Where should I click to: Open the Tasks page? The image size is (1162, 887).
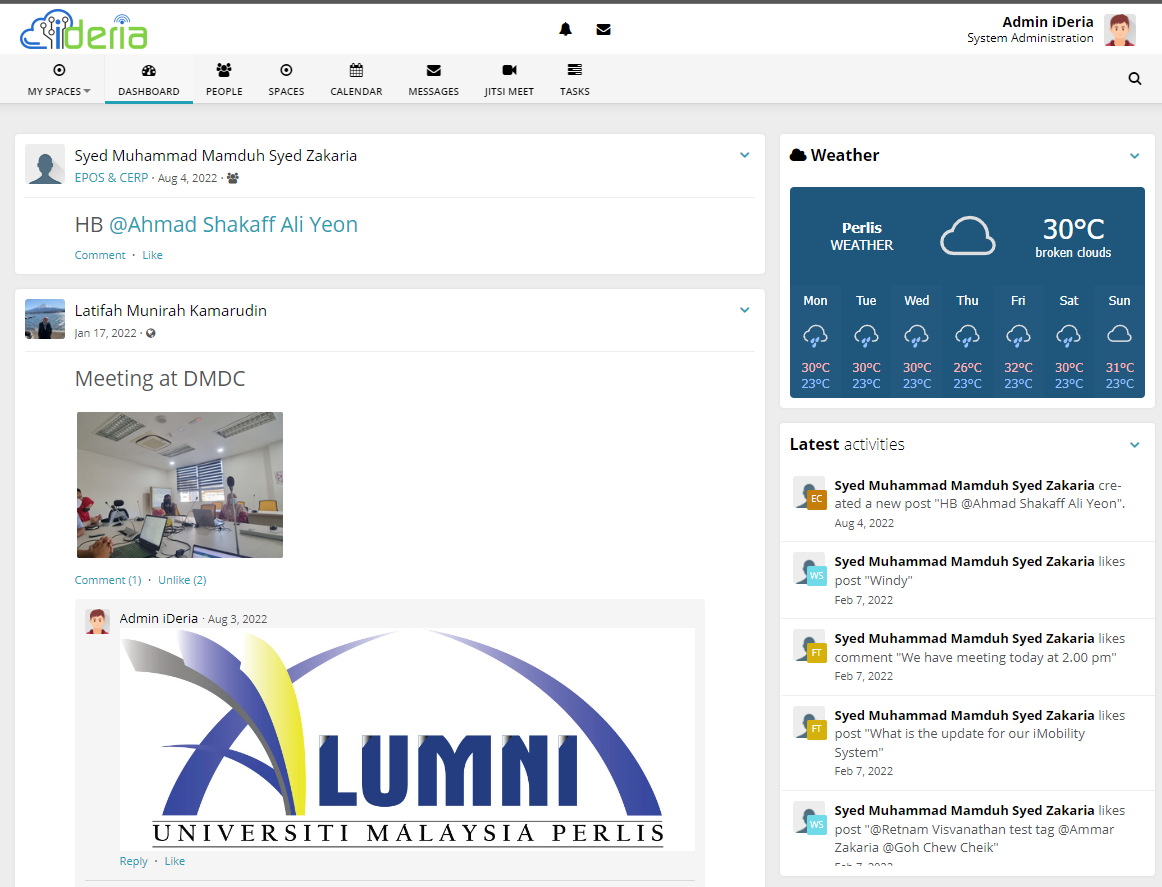tap(574, 79)
